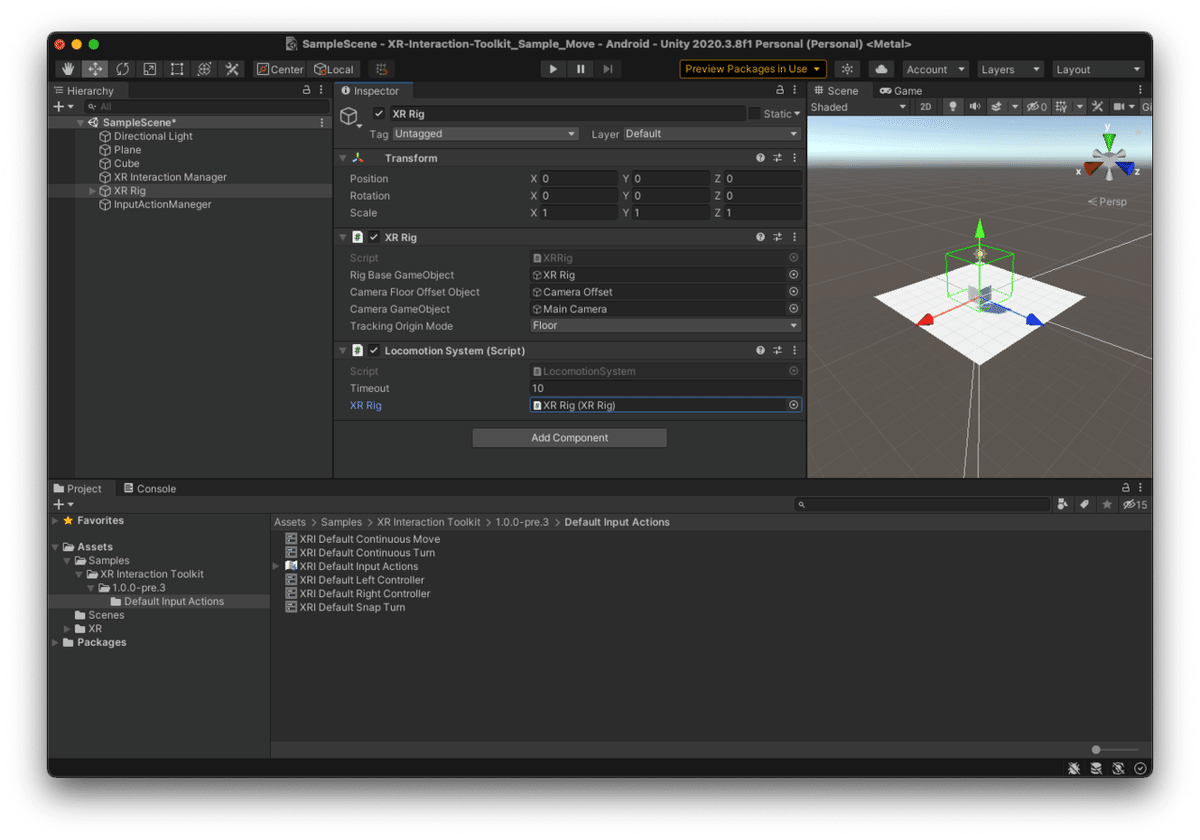Toggle scene lighting bulb icon

(x=953, y=107)
